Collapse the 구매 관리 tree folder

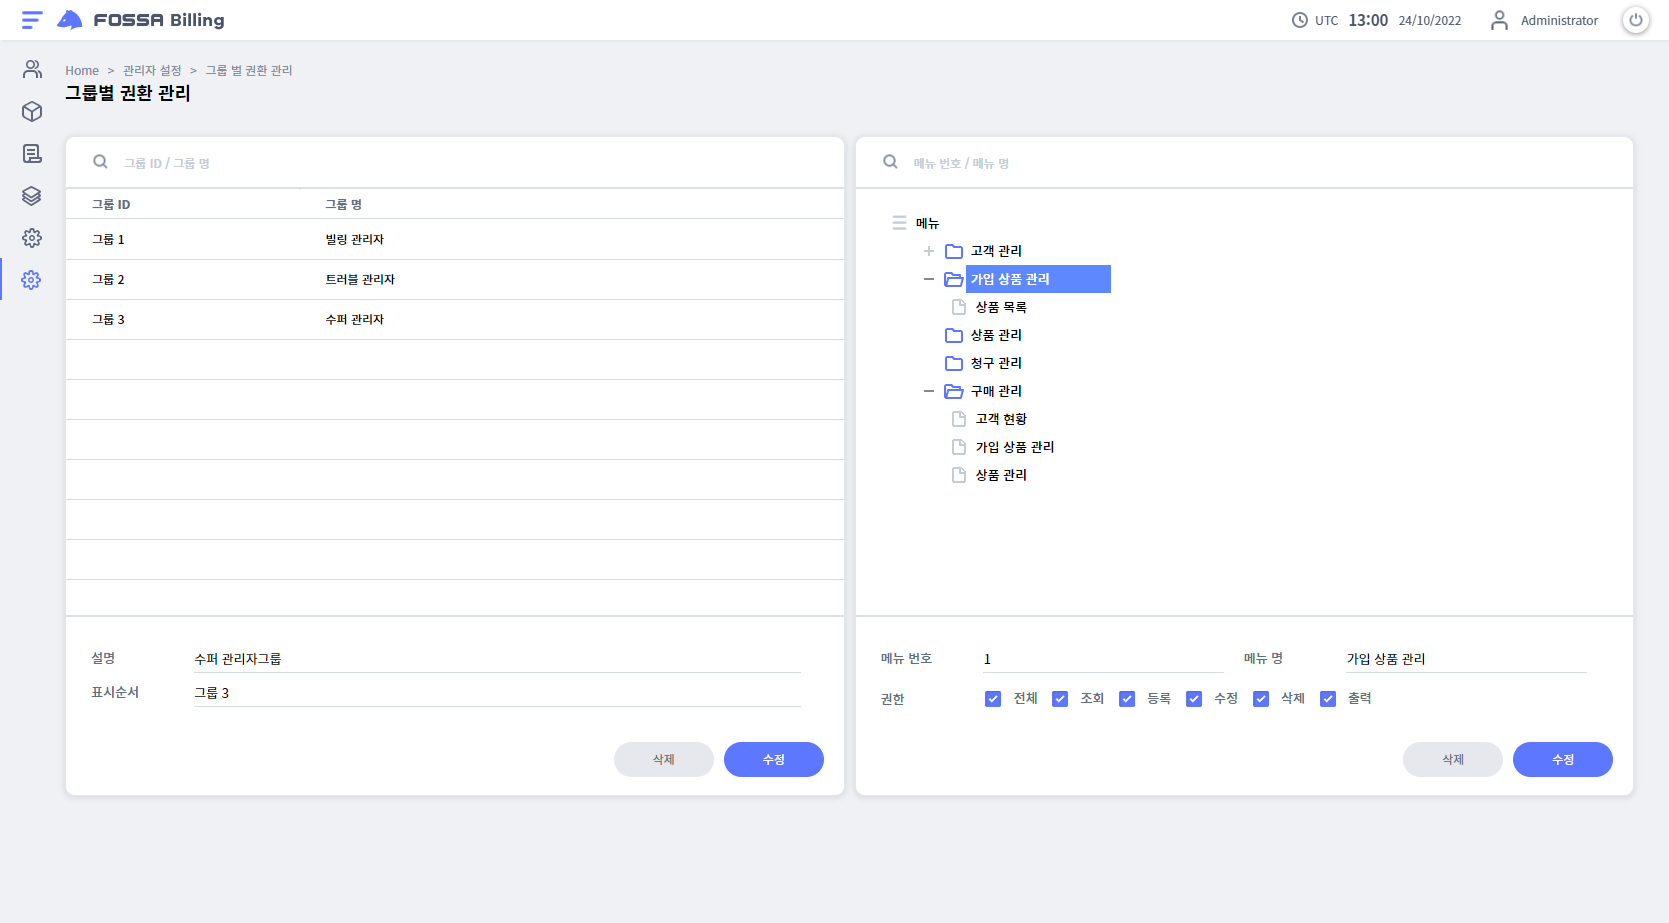[928, 391]
